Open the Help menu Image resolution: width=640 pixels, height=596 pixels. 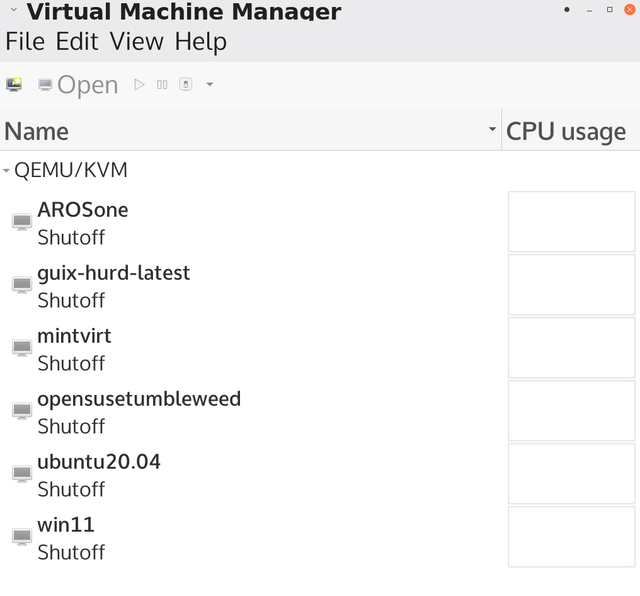(200, 42)
